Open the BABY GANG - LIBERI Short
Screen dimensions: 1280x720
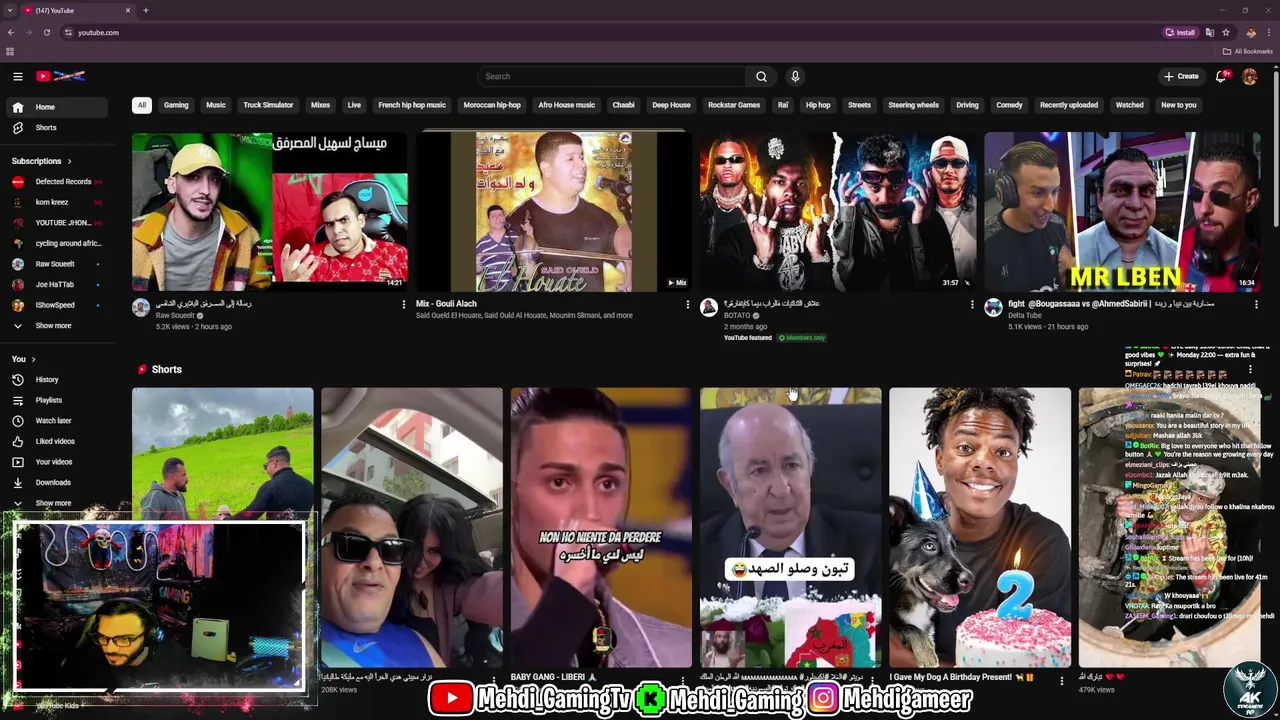coord(601,527)
